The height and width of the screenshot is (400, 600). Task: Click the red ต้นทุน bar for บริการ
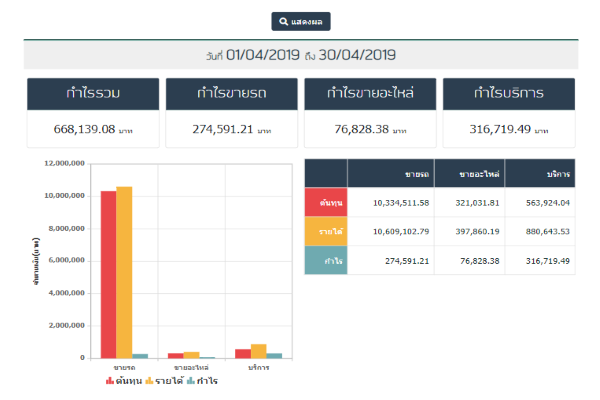point(243,353)
